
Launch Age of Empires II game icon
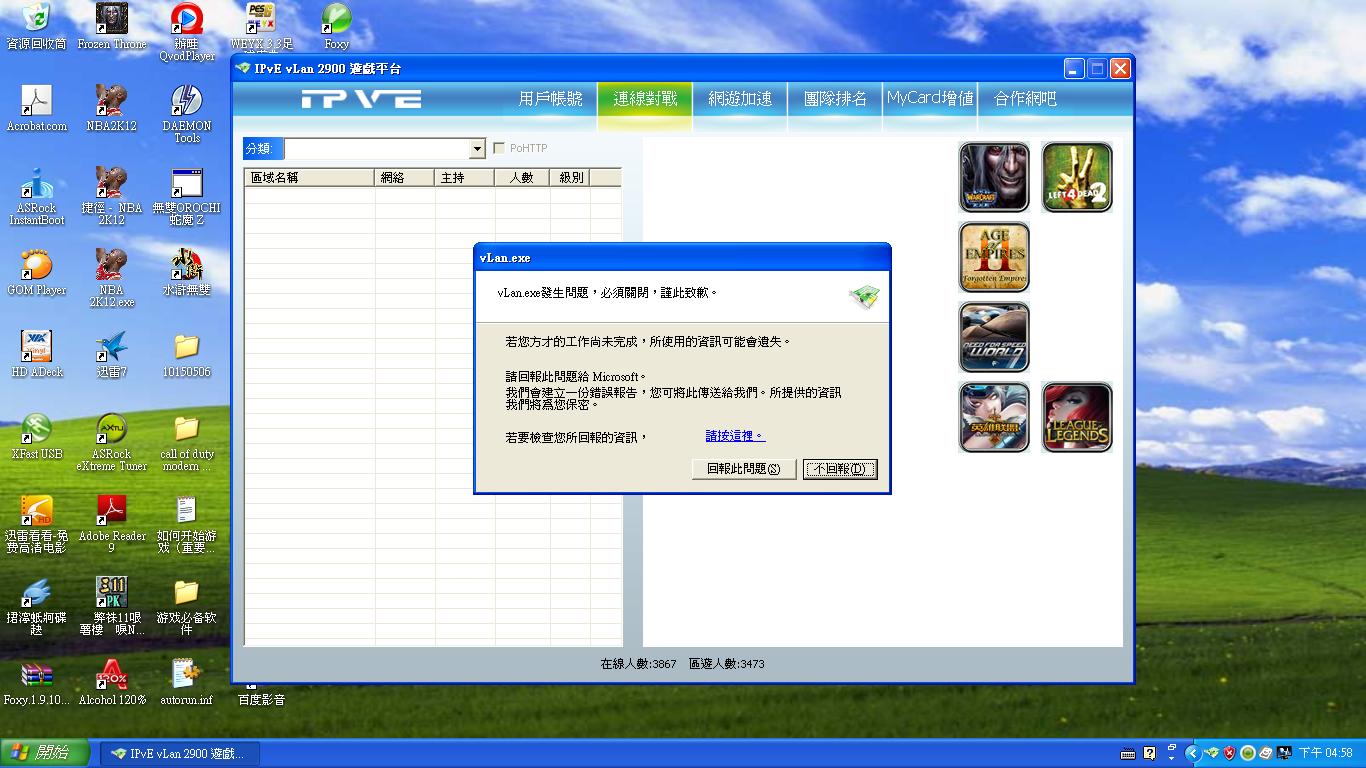pyautogui.click(x=993, y=257)
